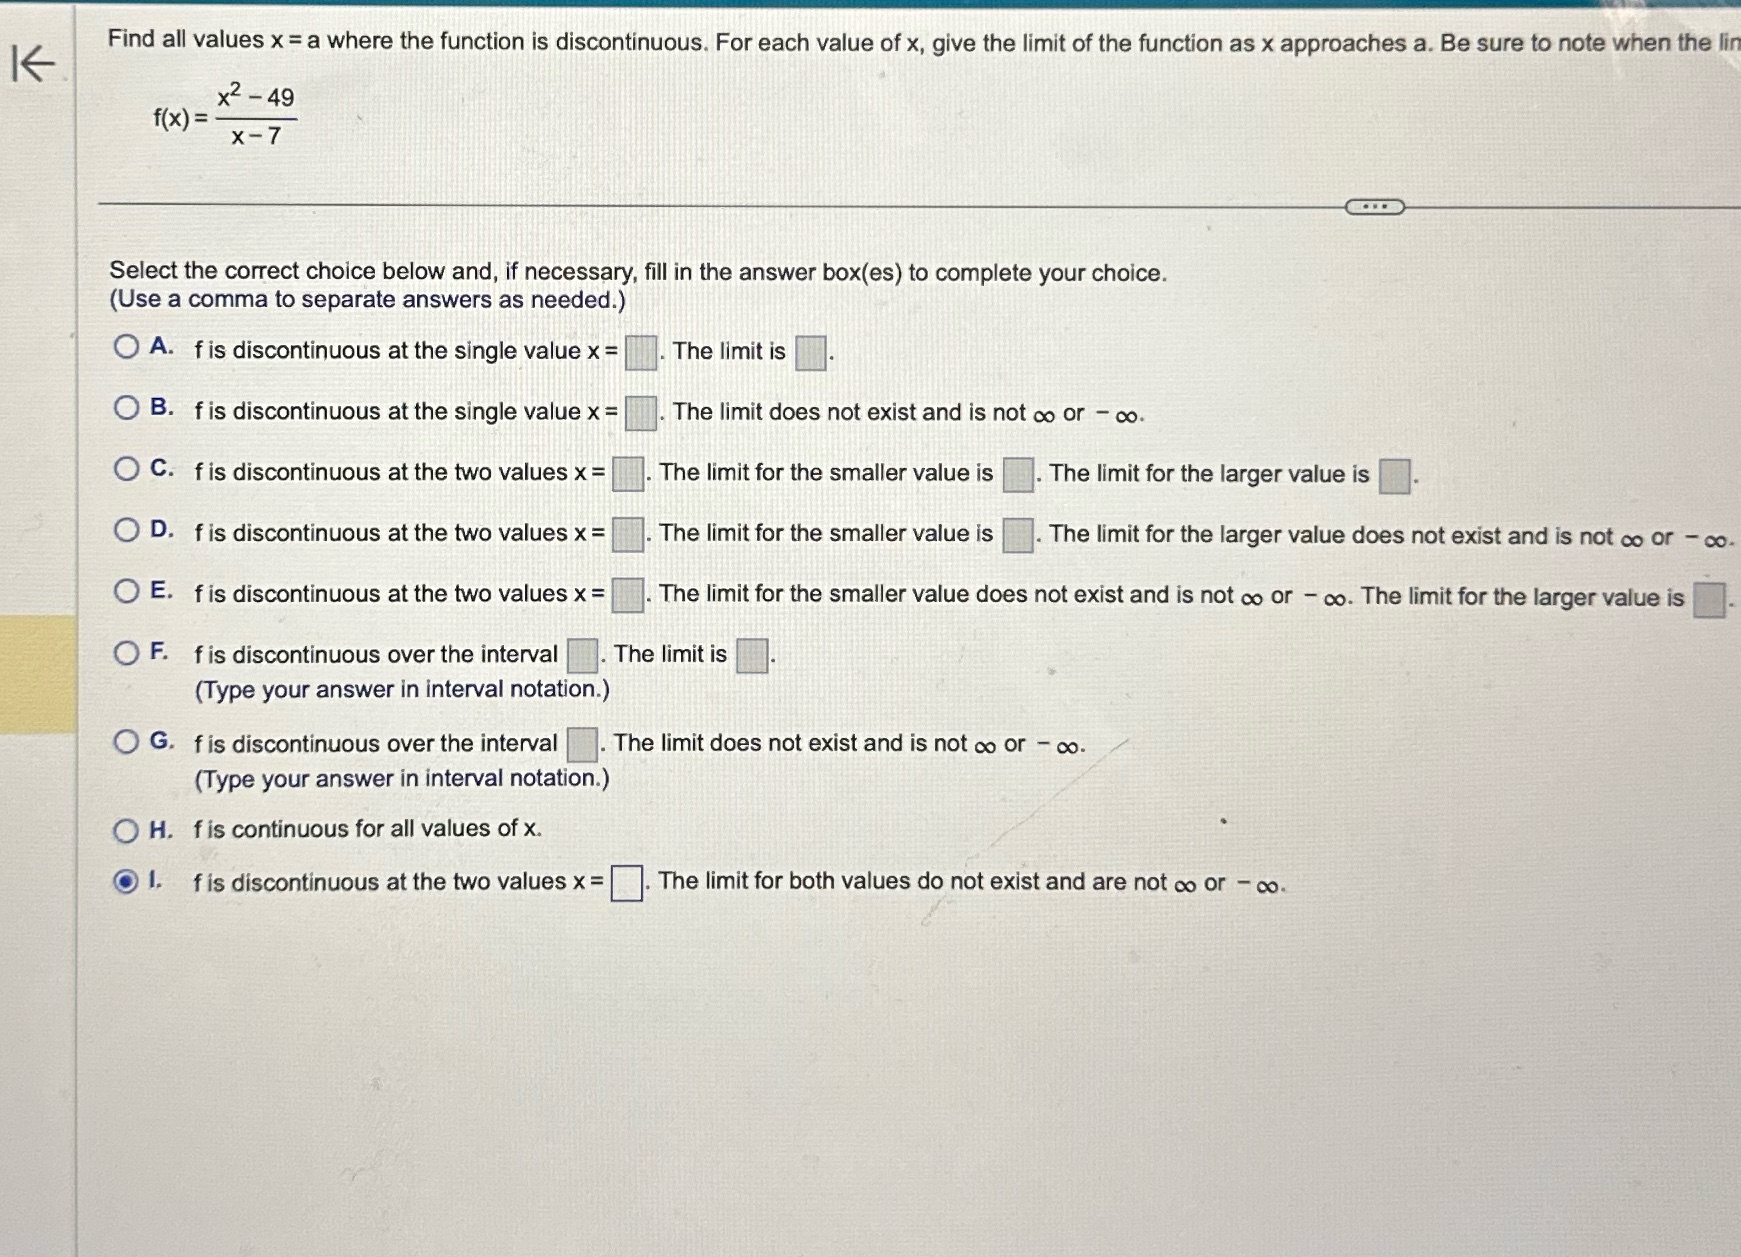Choose option E about nonexistent smaller limit
The image size is (1741, 1257).
[126, 590]
